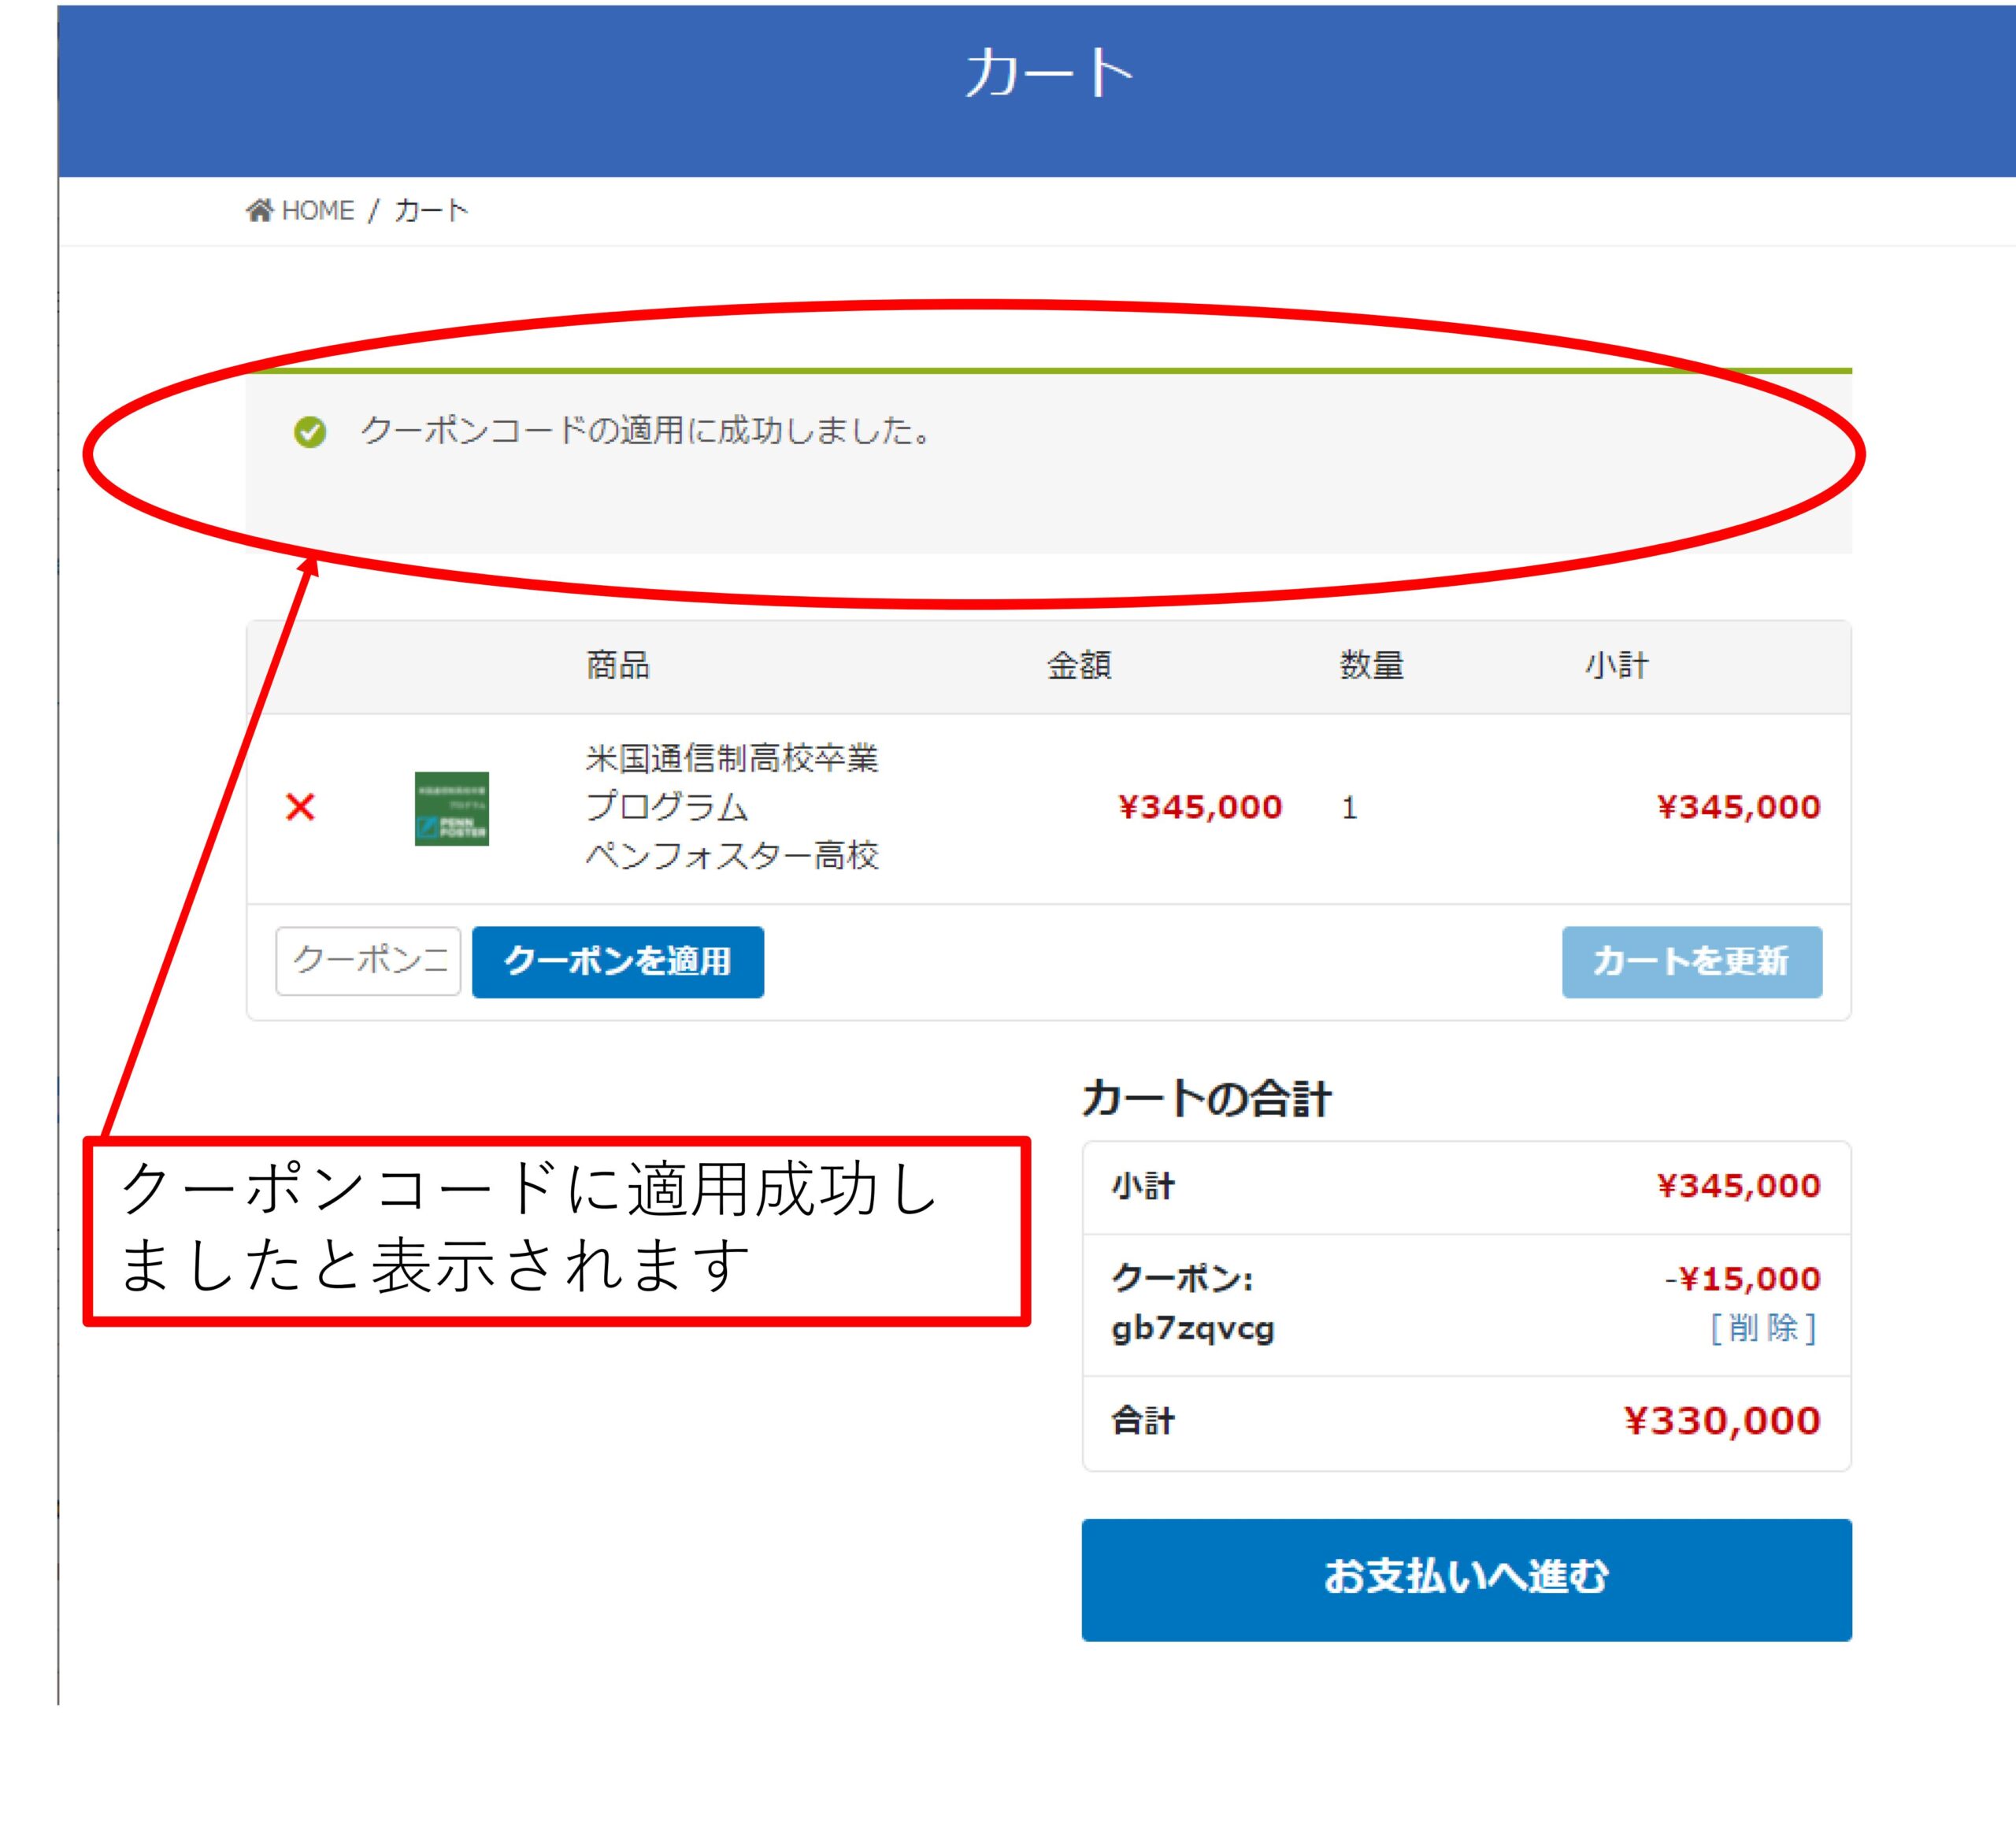Click the quantity value 1
Viewport: 2016px width, 1826px height.
click(x=1349, y=808)
